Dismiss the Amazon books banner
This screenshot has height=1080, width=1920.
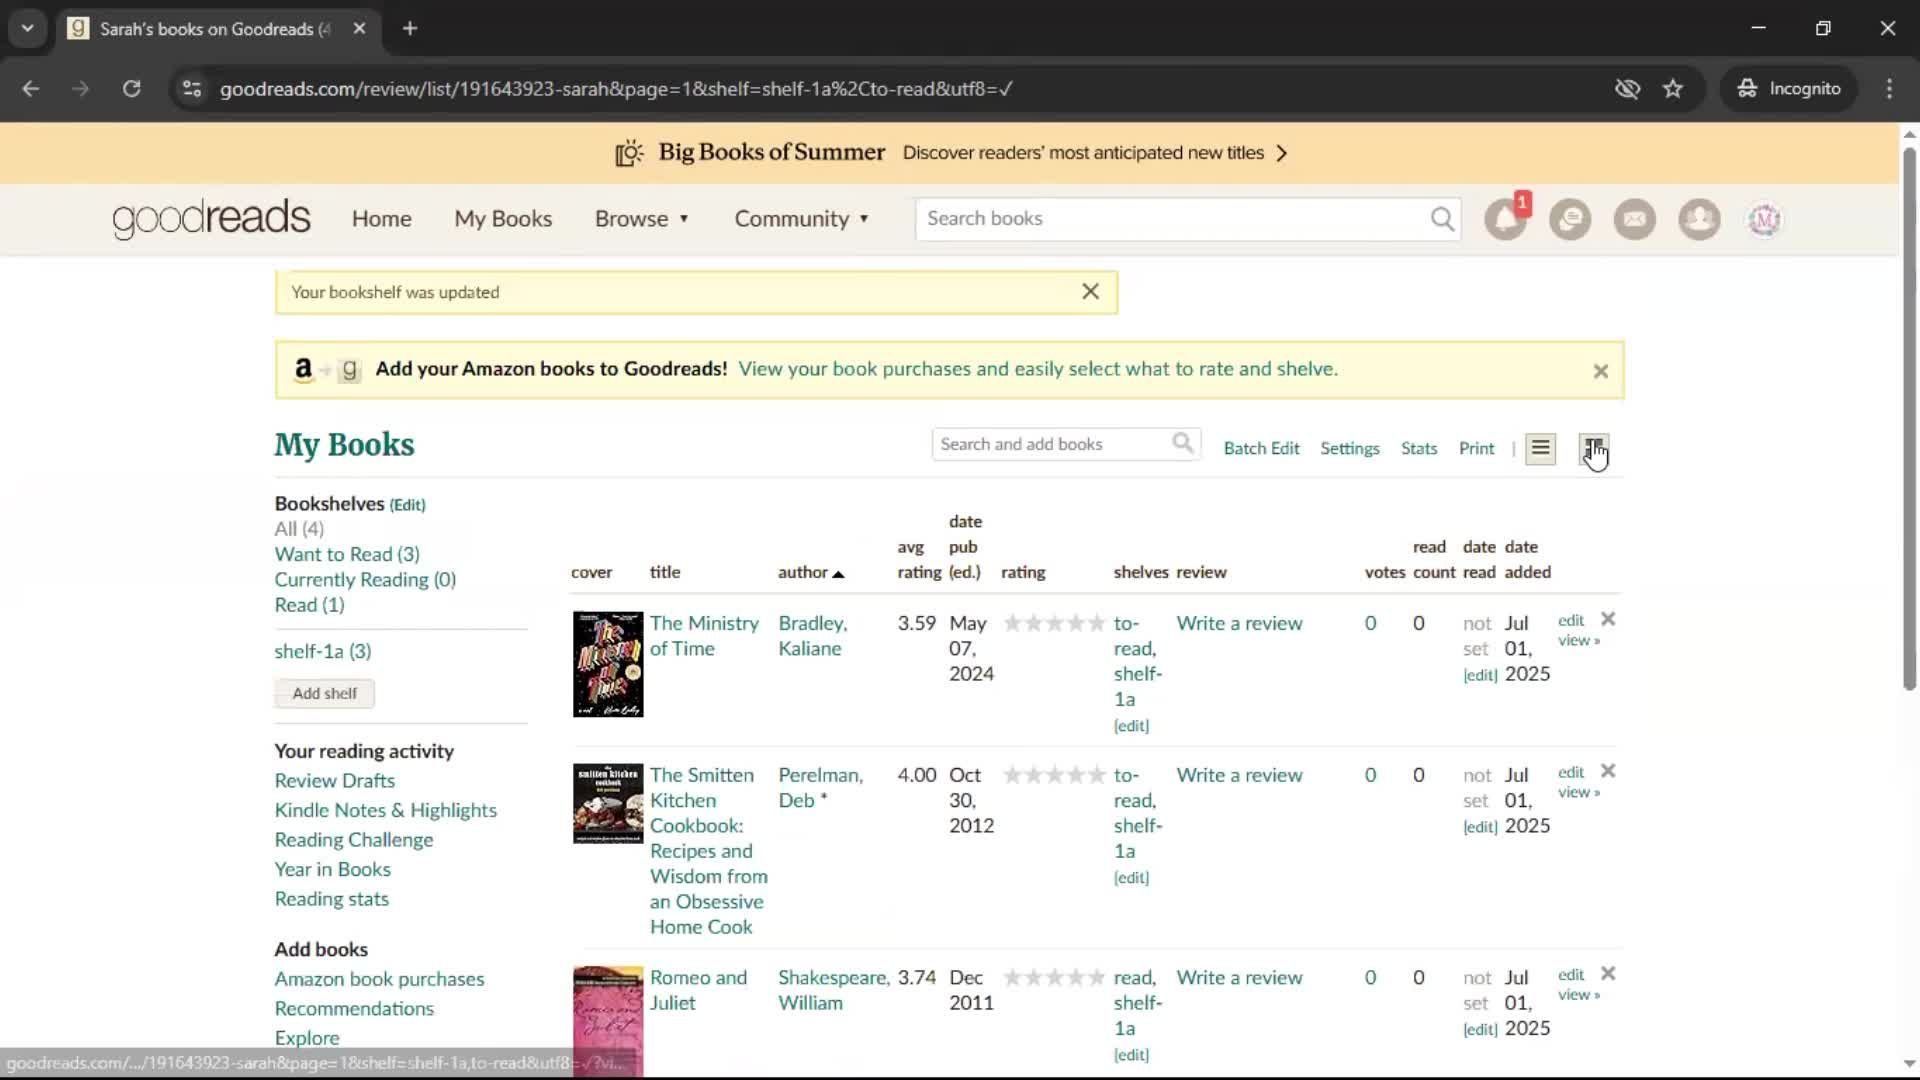(x=1601, y=371)
